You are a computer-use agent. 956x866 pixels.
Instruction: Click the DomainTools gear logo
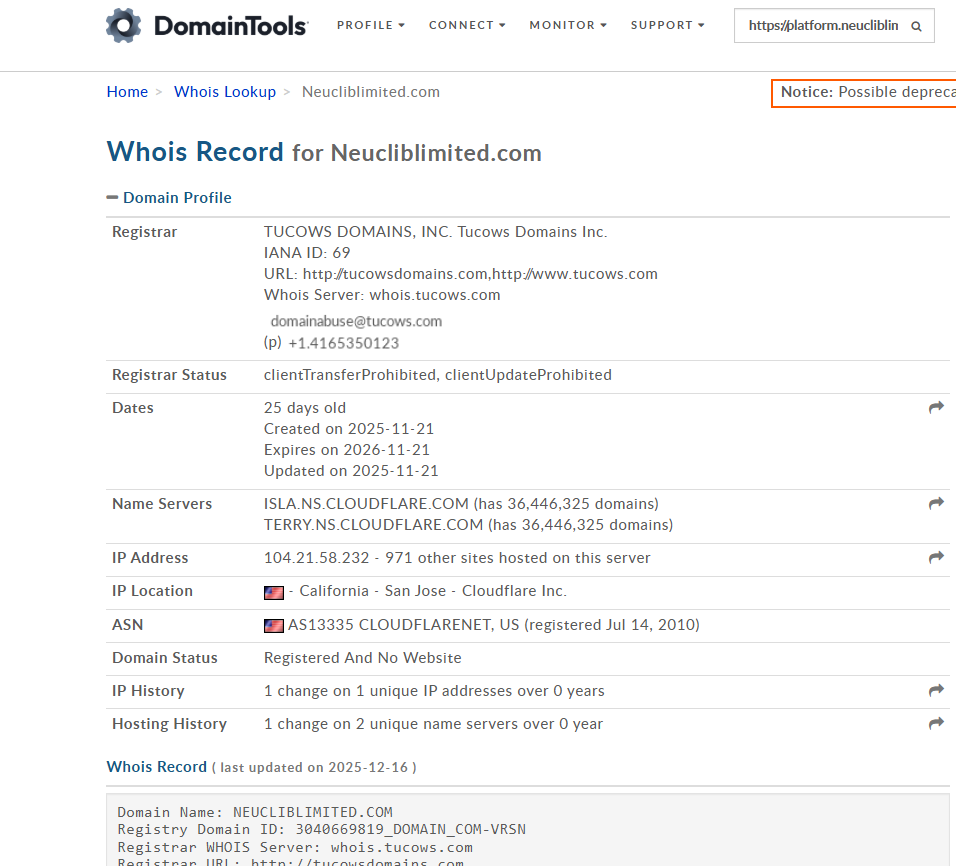click(x=123, y=26)
